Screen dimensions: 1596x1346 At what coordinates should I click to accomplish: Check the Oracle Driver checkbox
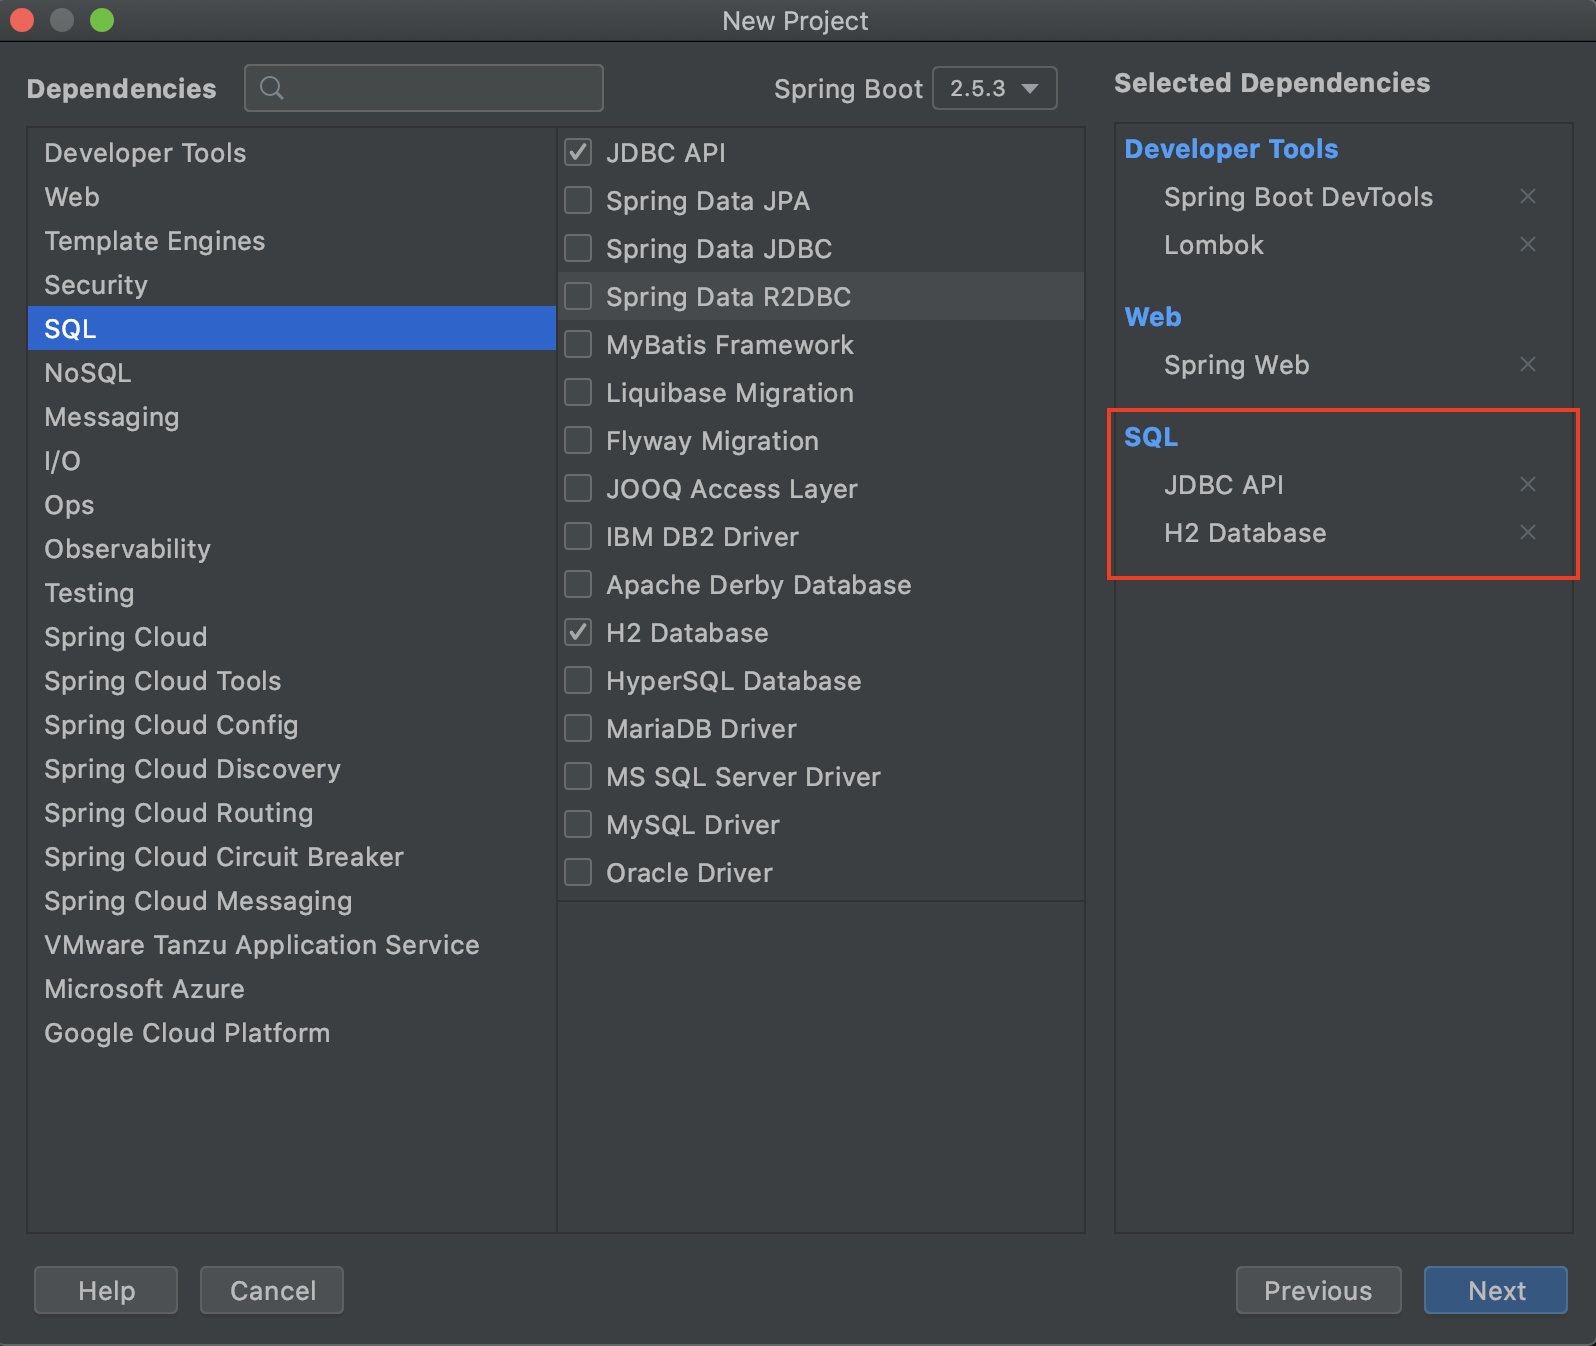click(578, 872)
